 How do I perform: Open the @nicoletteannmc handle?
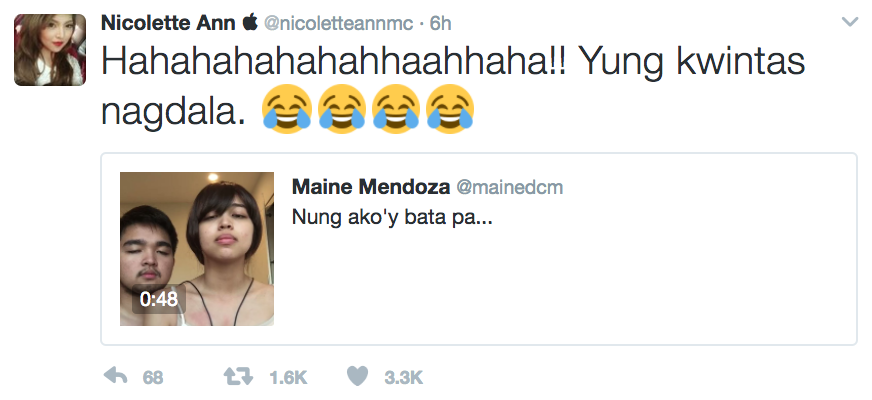pyautogui.click(x=333, y=22)
